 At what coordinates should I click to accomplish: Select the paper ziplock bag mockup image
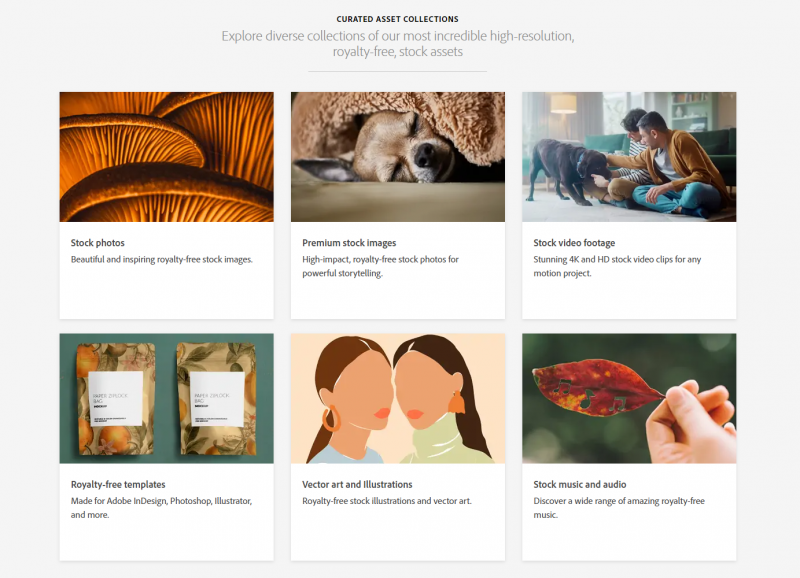(166, 398)
